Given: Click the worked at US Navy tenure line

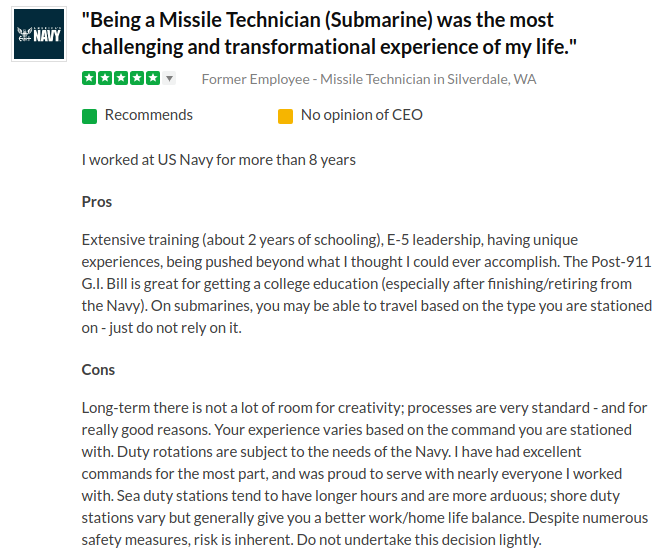Looking at the screenshot, I should click(218, 159).
